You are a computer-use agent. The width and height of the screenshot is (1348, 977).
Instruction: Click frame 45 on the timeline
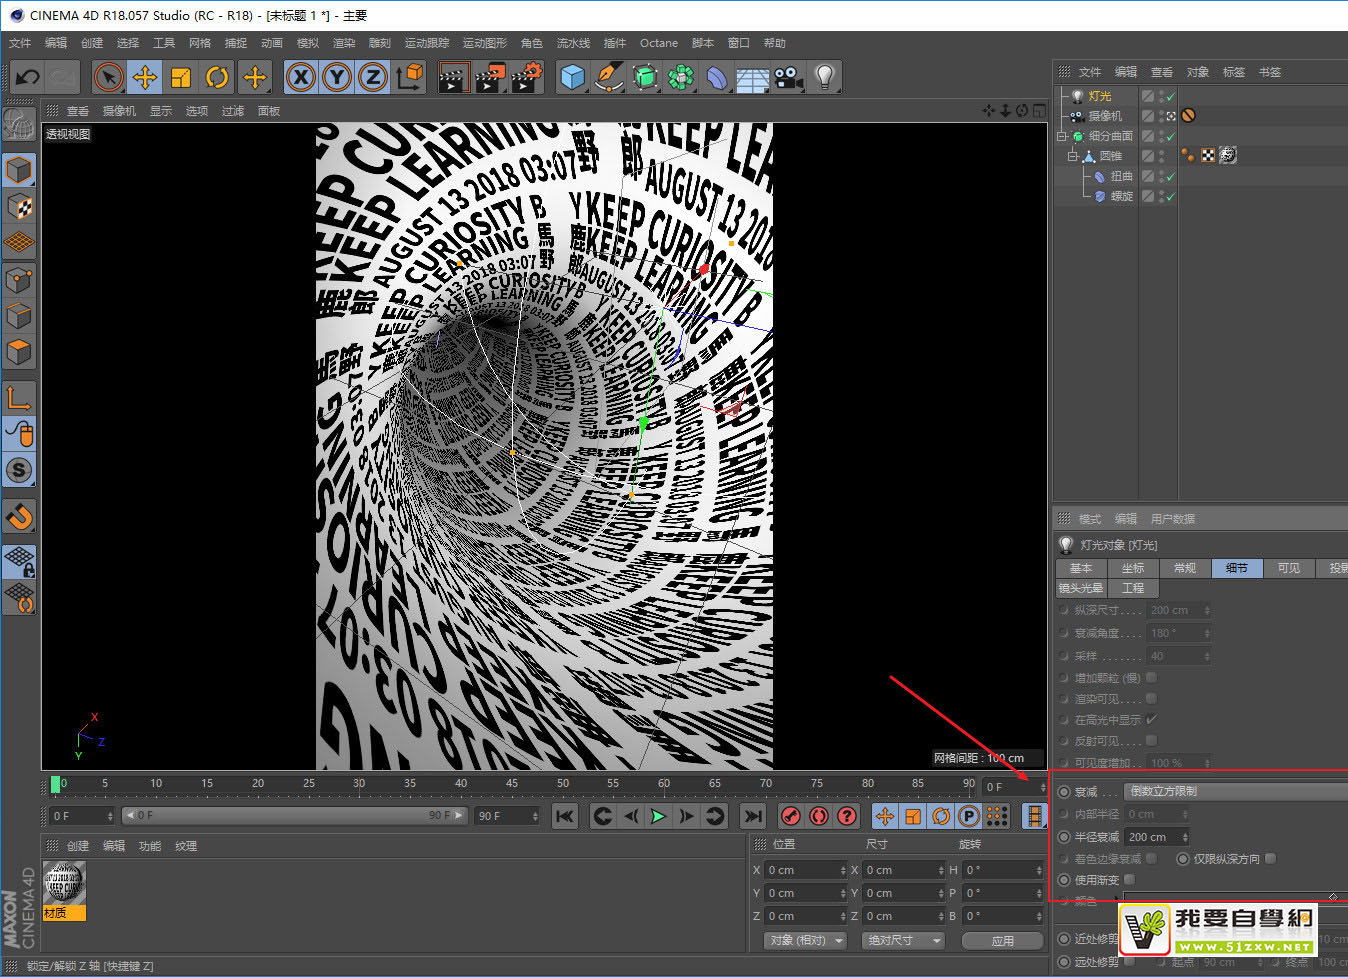pyautogui.click(x=511, y=784)
